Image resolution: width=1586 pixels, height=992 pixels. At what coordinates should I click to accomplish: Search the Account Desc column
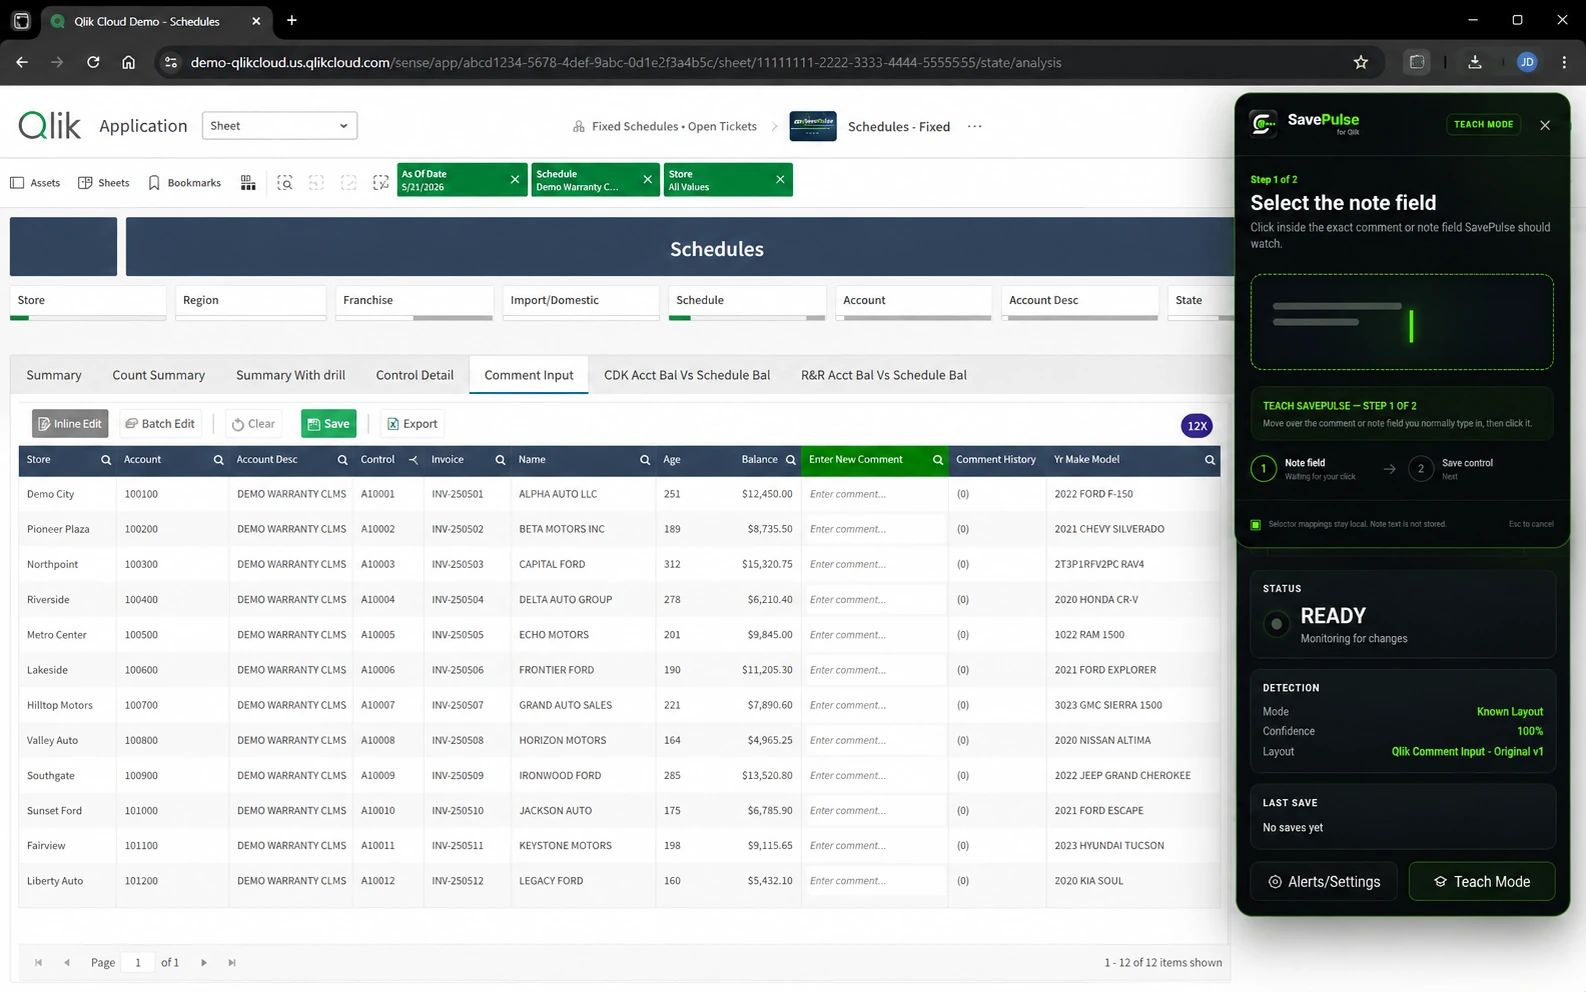click(x=342, y=460)
